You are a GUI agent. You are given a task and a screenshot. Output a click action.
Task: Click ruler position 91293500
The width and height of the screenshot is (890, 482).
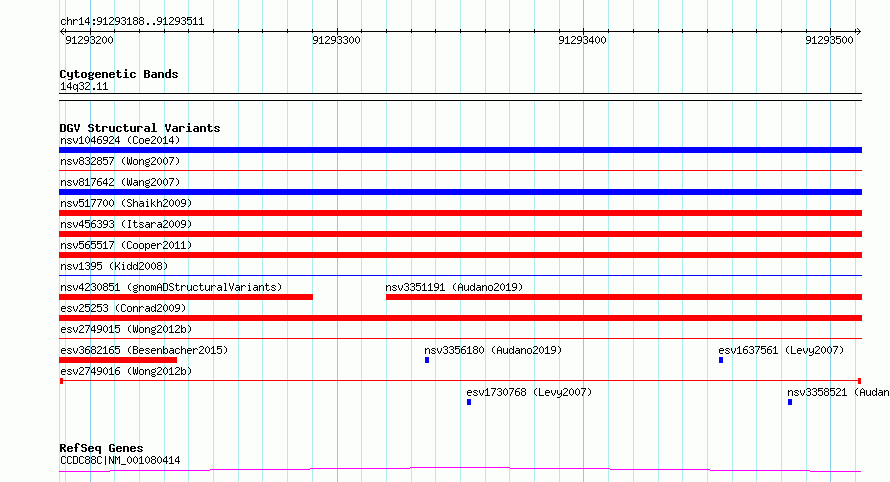tap(829, 40)
